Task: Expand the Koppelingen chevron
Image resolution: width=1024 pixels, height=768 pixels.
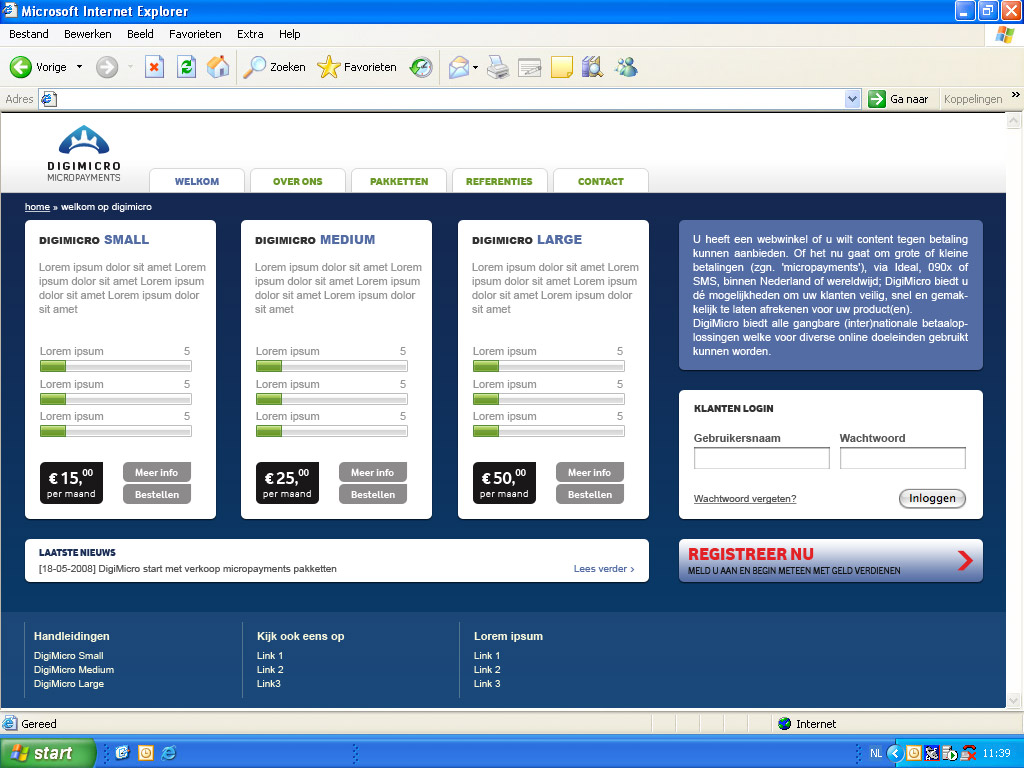Action: 1016,95
